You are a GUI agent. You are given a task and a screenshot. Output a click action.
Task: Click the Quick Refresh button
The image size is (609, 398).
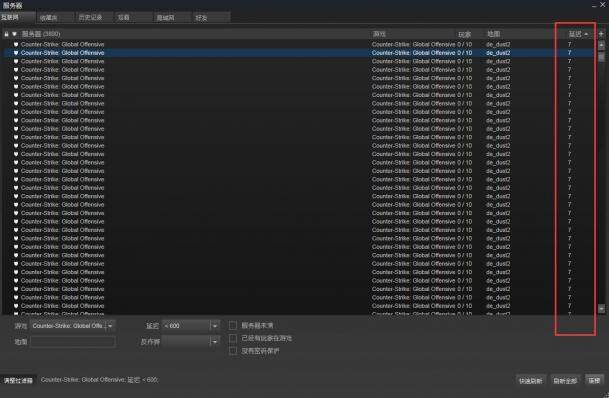coord(531,381)
